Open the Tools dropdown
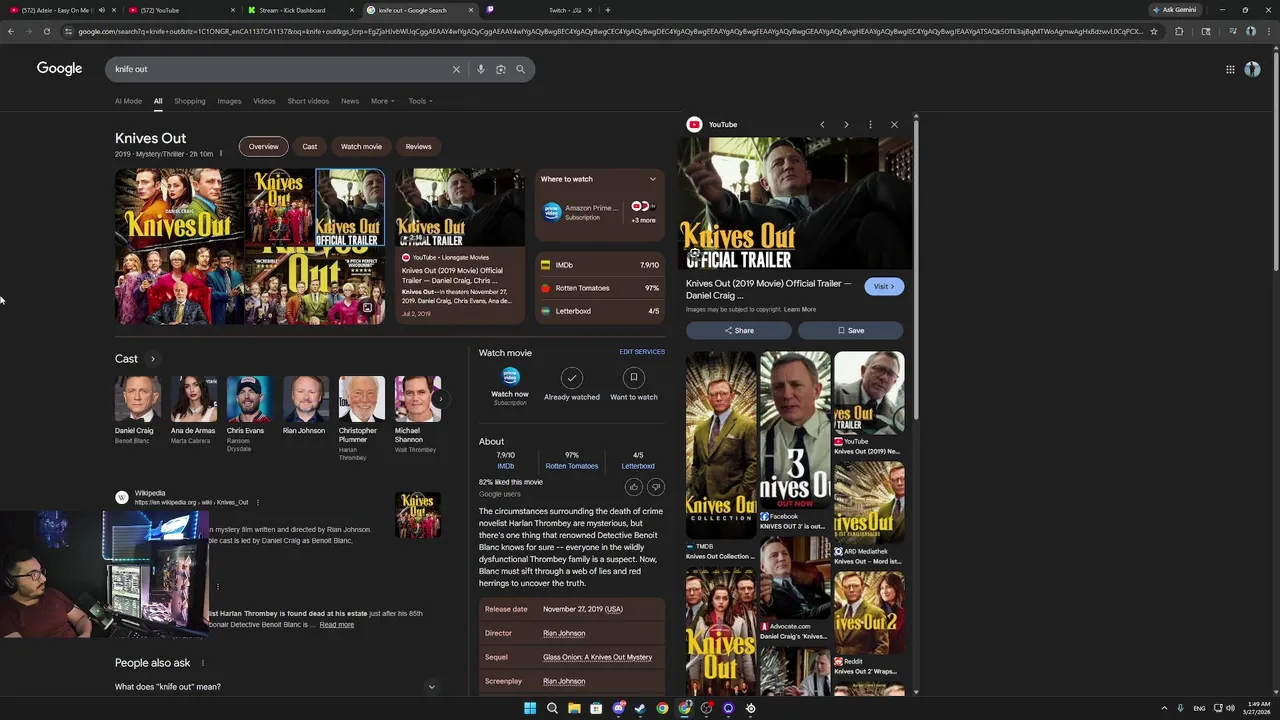Image resolution: width=1280 pixels, height=720 pixels. pos(420,101)
